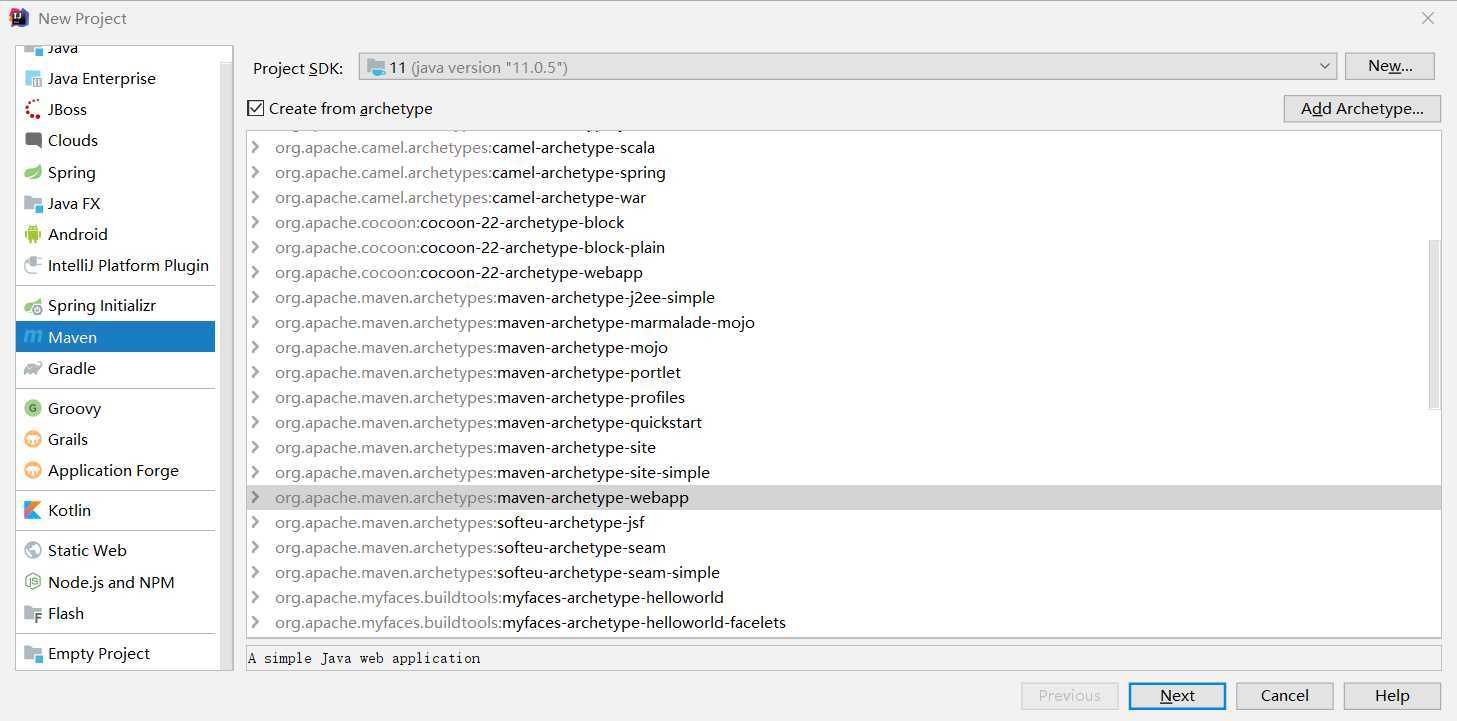1457x721 pixels.
Task: Close the New Project dialog
Action: pos(1428,18)
